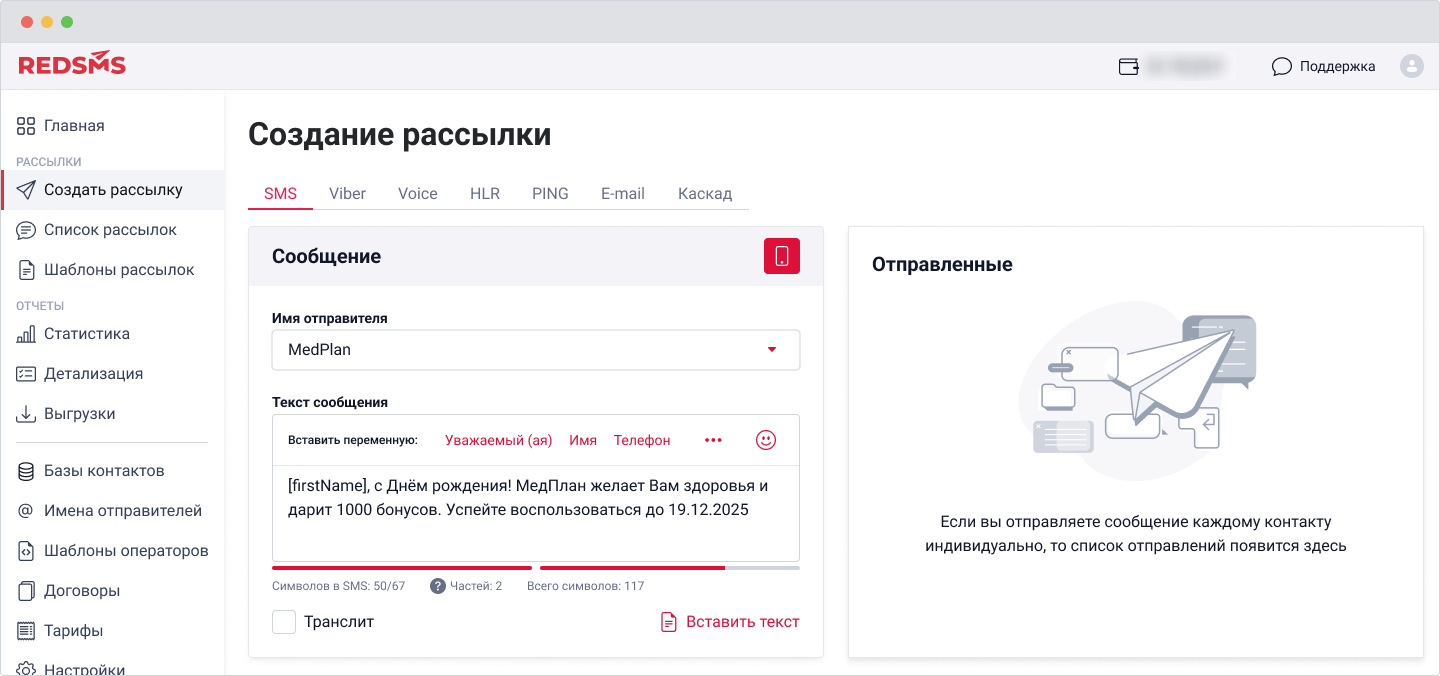Expand the extra variables with the ellipsis
1440x676 pixels.
tap(713, 439)
